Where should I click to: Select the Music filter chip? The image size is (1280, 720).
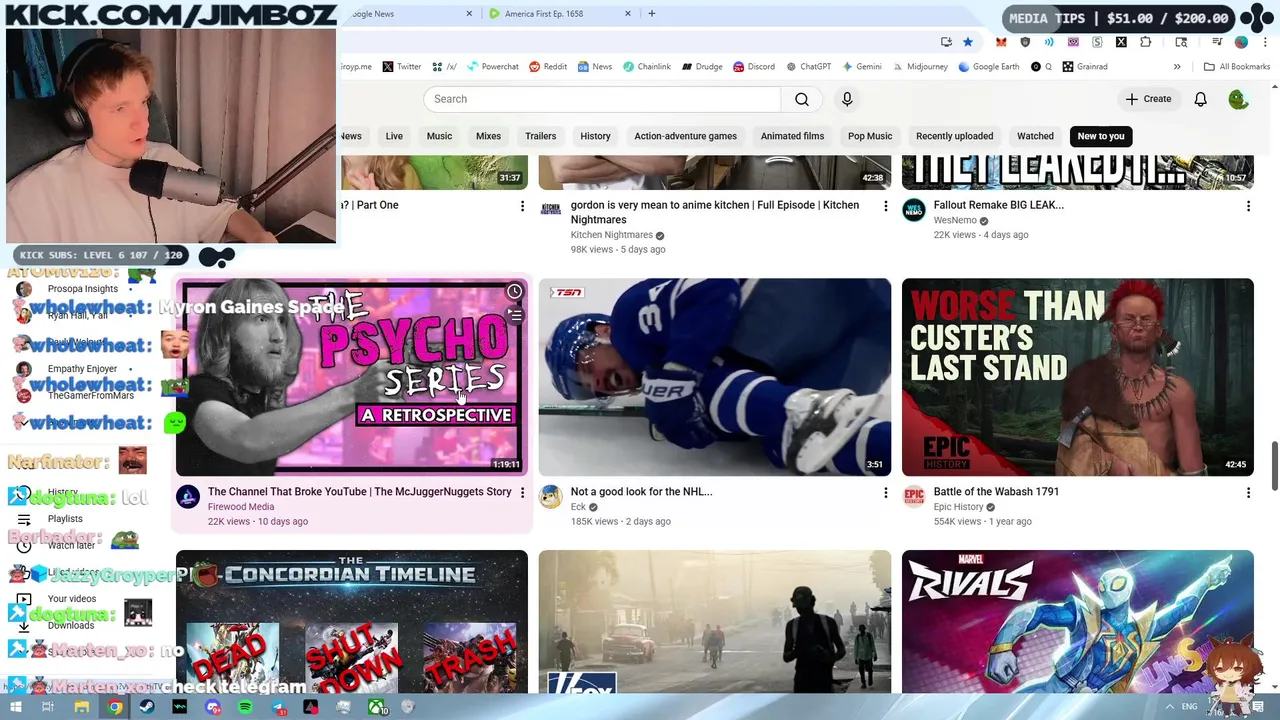tap(439, 136)
